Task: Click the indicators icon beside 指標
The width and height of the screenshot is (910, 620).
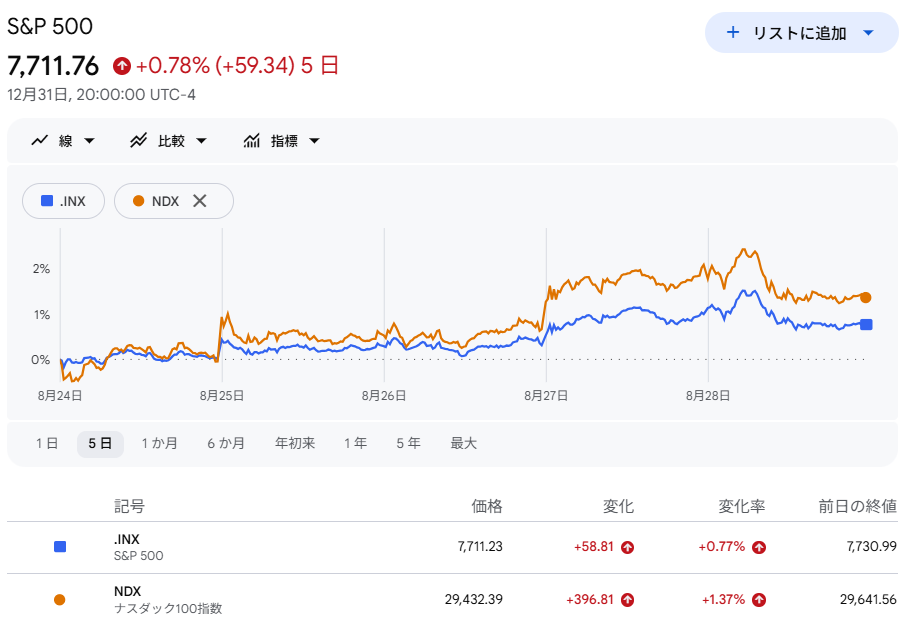Action: pos(251,140)
